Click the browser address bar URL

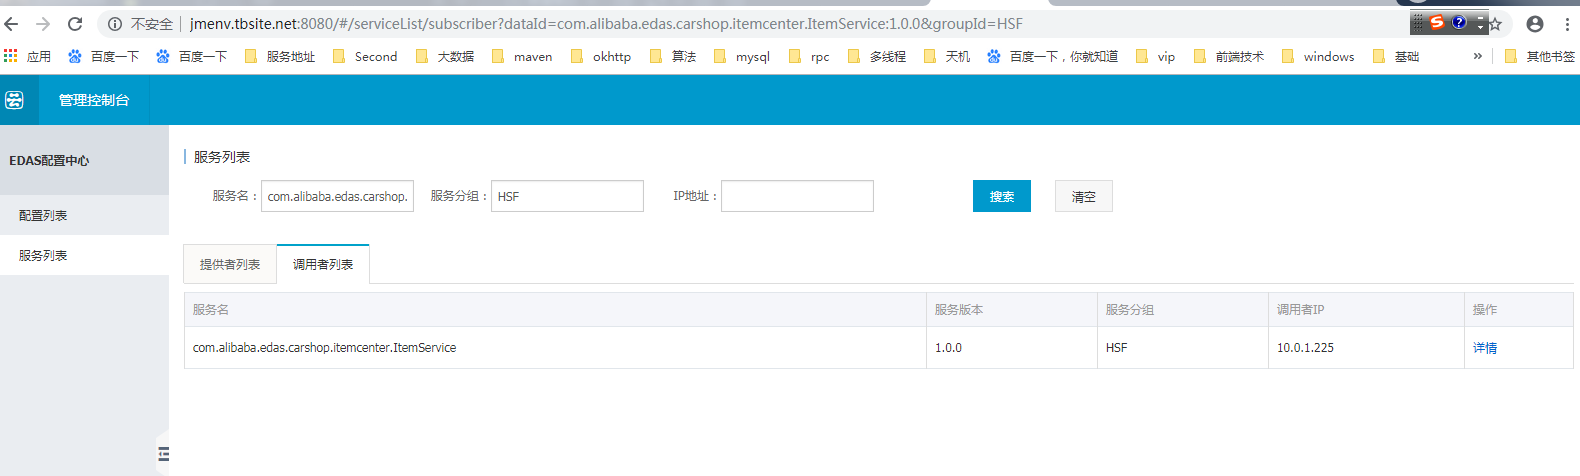click(x=606, y=24)
